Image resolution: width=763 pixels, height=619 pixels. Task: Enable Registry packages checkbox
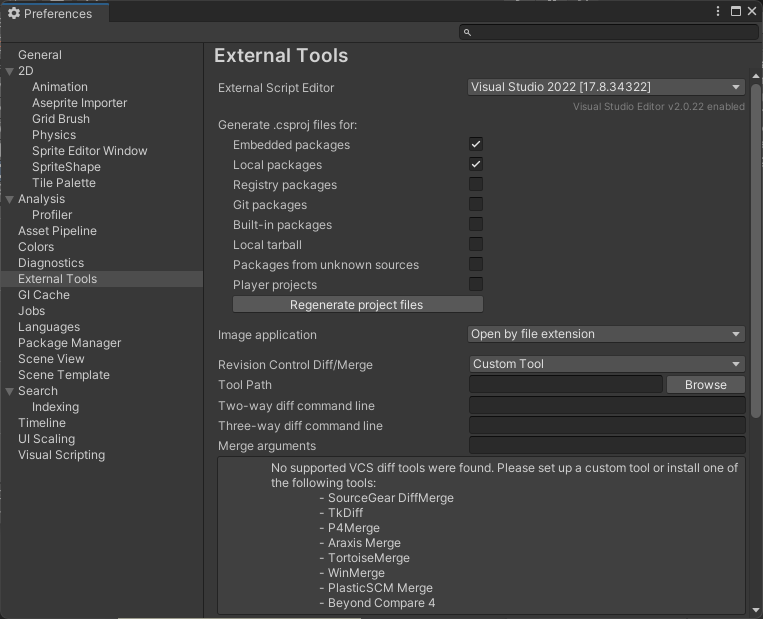(476, 184)
